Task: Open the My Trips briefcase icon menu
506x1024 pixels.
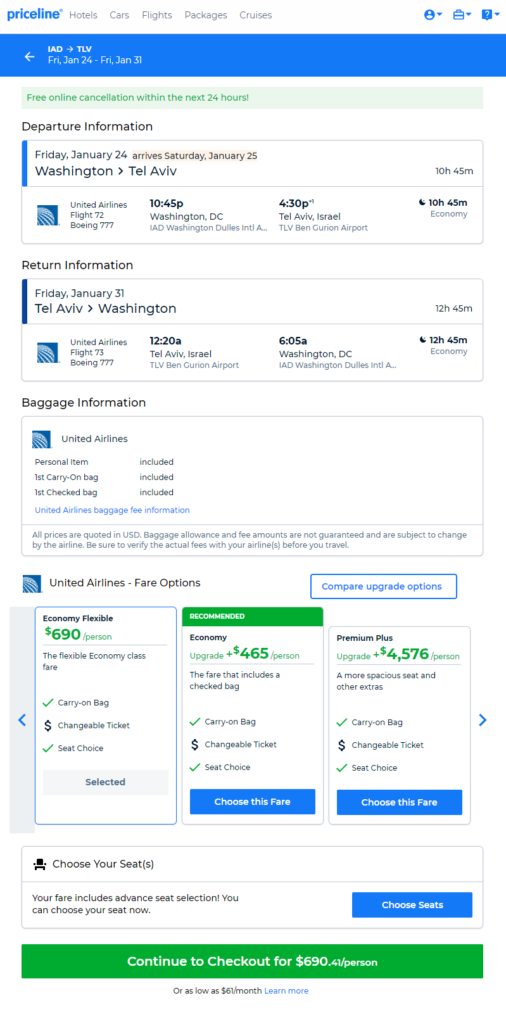Action: coord(462,14)
